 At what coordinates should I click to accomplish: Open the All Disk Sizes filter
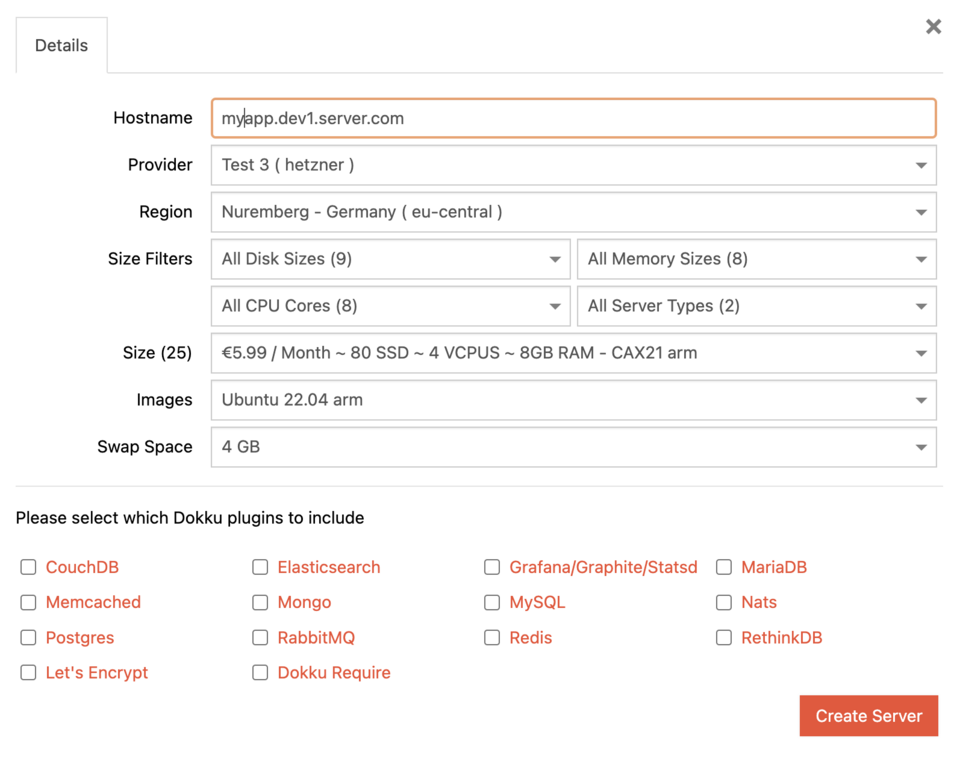391,259
